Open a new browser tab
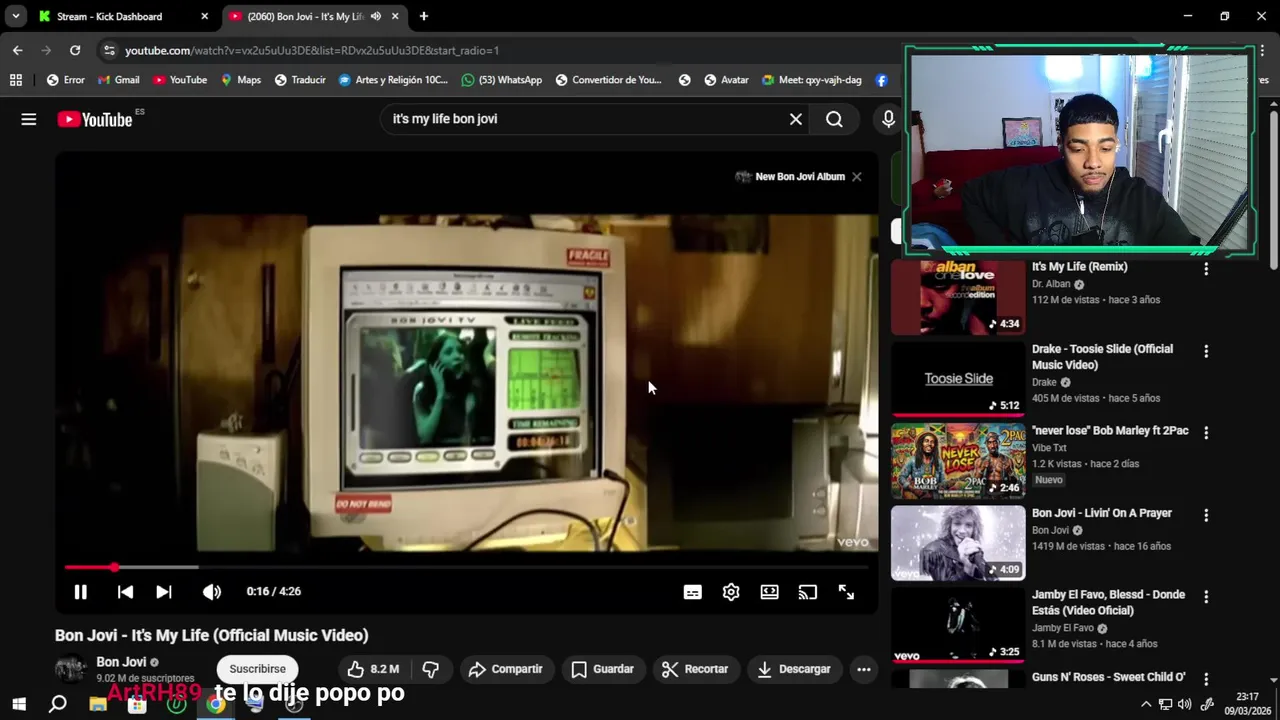 [424, 16]
